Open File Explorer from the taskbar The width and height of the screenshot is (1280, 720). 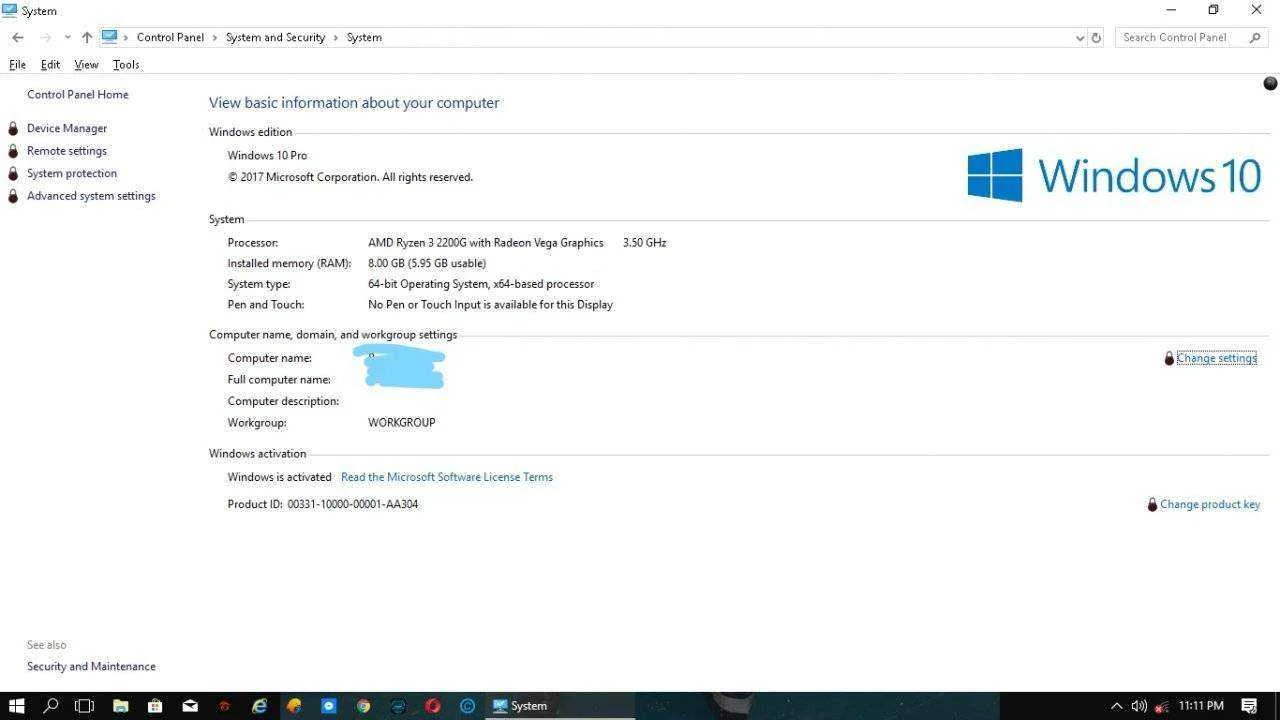pos(121,705)
